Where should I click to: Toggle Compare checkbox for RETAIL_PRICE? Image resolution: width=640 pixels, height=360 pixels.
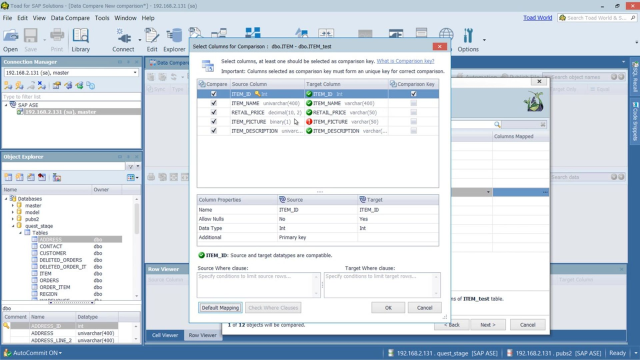click(x=213, y=112)
